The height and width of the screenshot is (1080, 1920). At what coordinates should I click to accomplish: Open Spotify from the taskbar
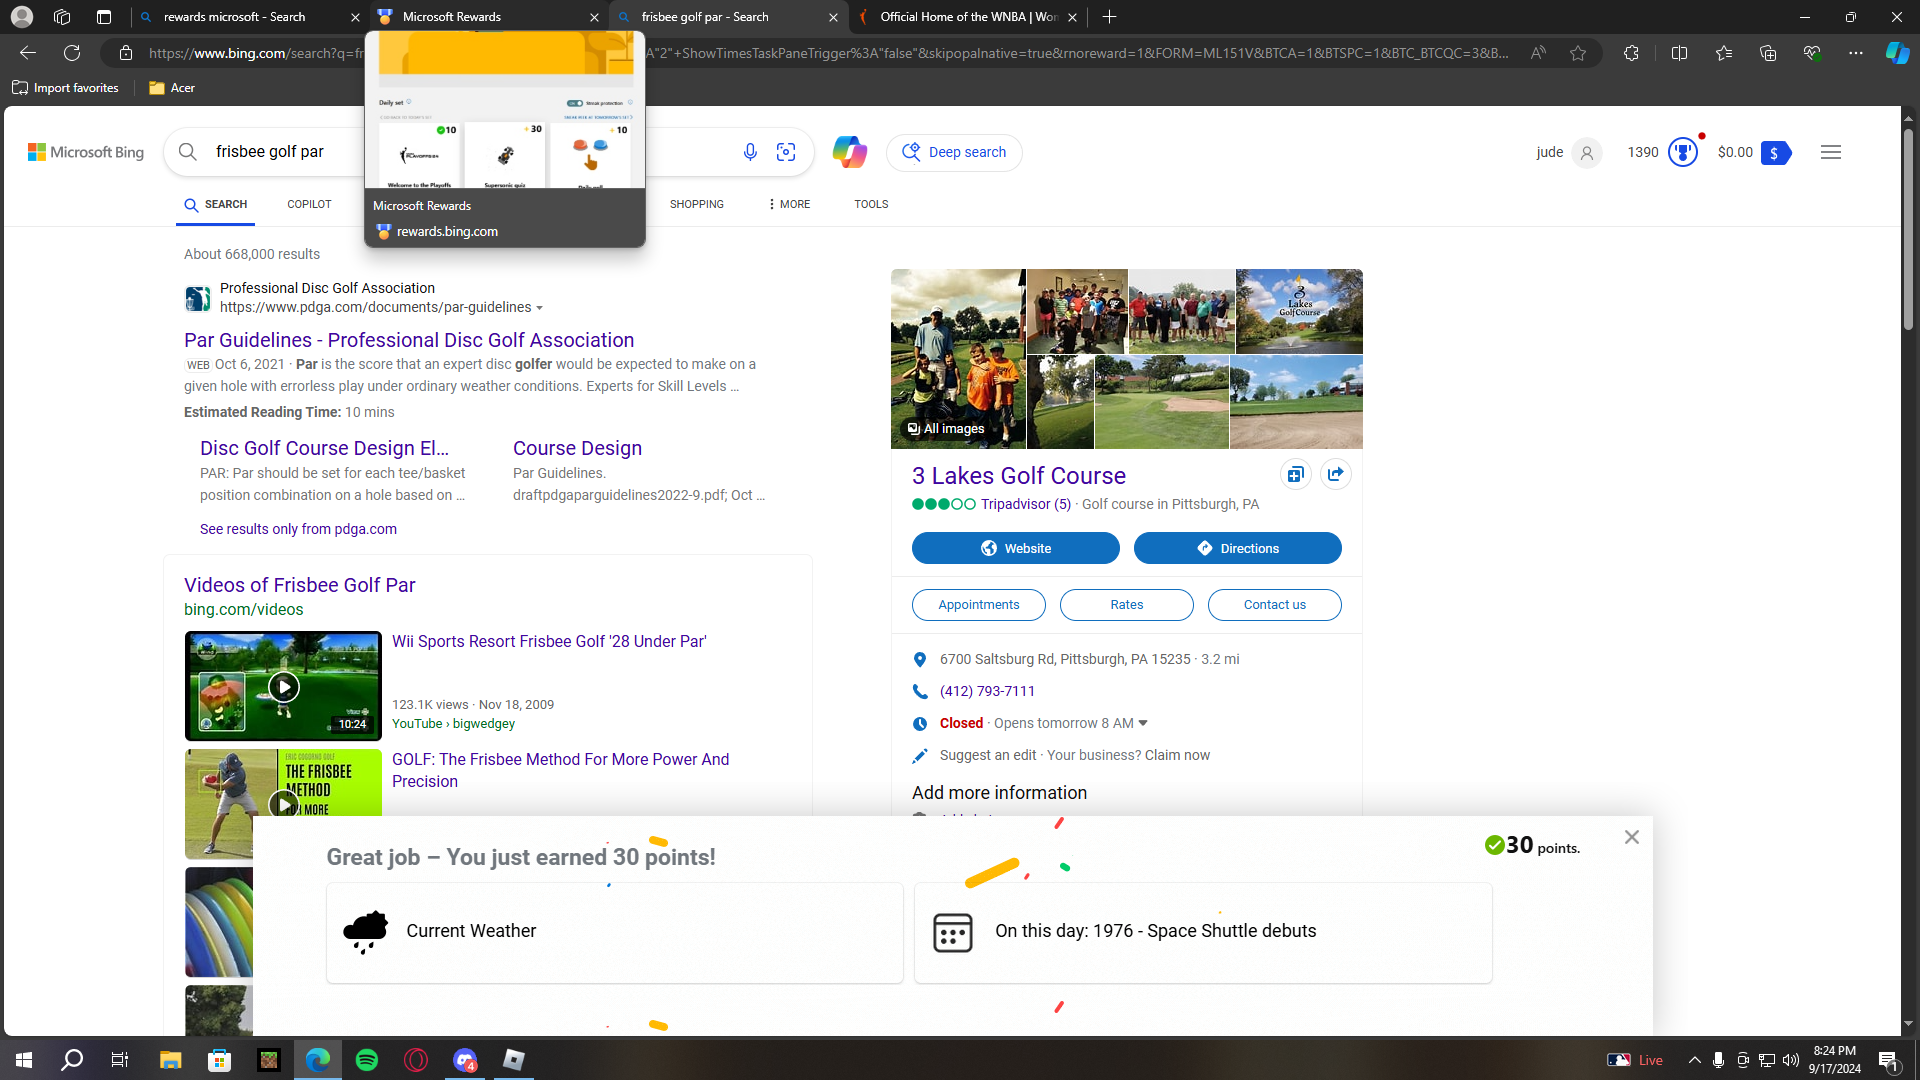[367, 1060]
